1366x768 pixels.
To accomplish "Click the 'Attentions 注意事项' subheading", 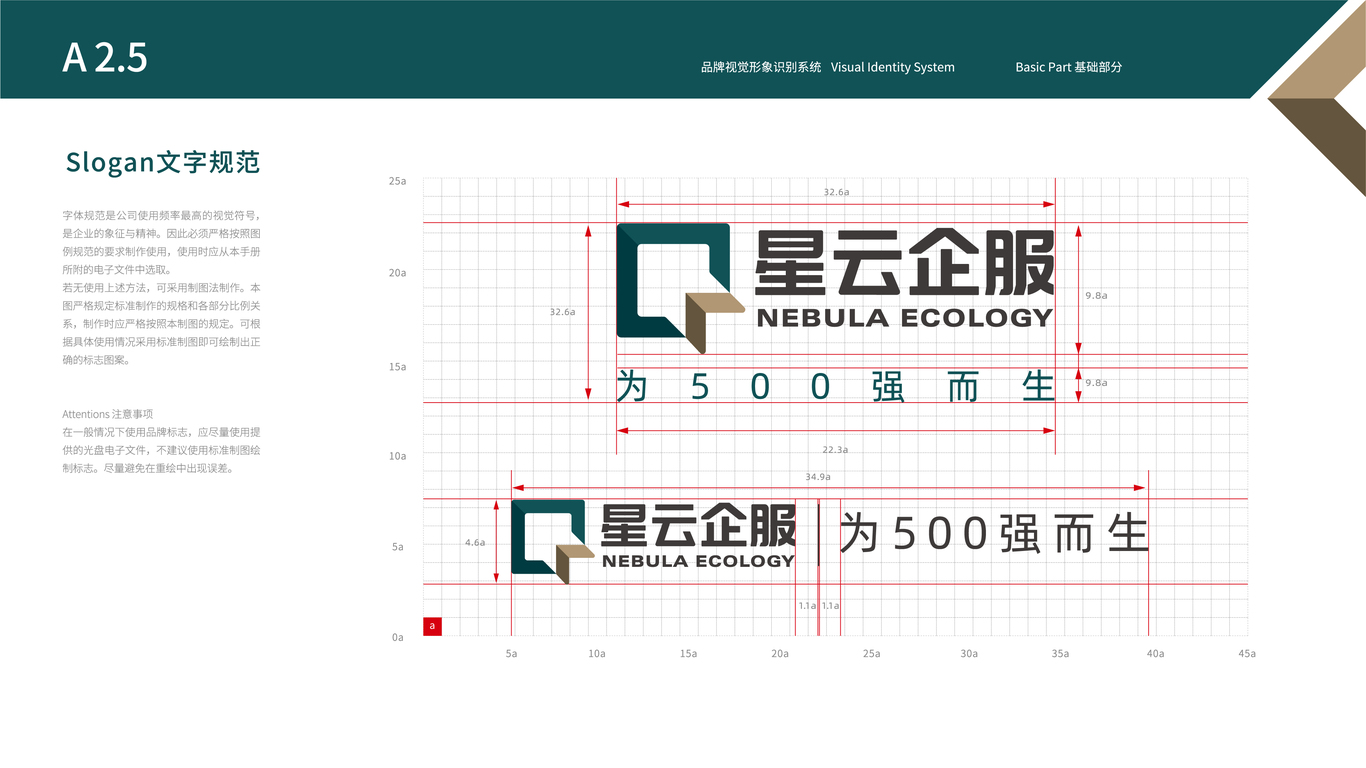I will pyautogui.click(x=107, y=414).
